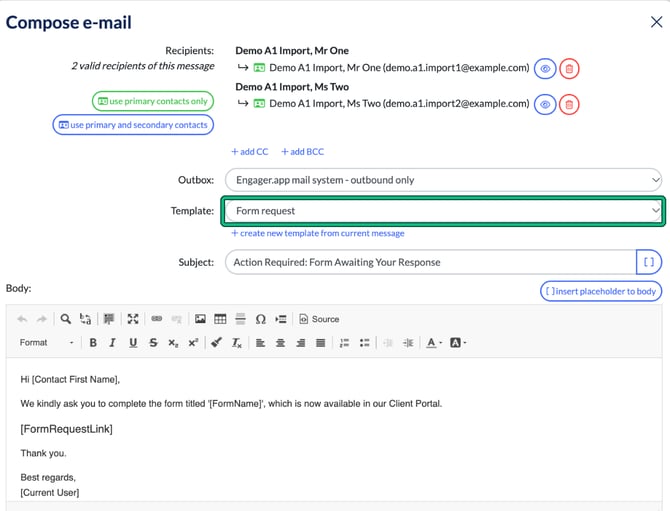This screenshot has height=511, width=670.
Task: Remove Mr One from recipients
Action: click(569, 68)
